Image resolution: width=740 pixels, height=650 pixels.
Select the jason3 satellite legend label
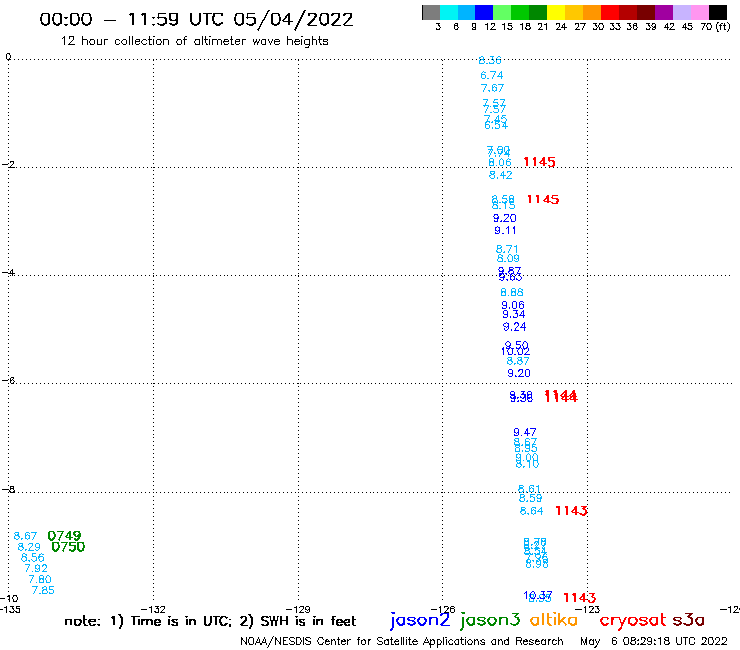tap(490, 620)
